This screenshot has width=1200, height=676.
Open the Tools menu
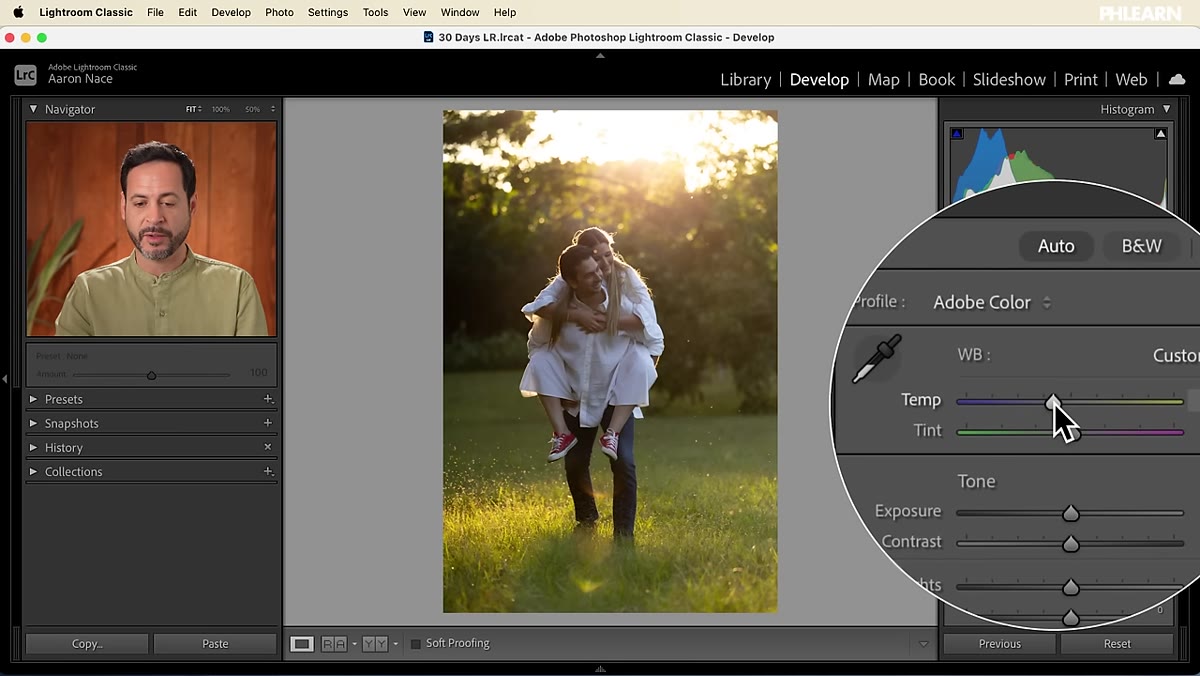pos(375,12)
